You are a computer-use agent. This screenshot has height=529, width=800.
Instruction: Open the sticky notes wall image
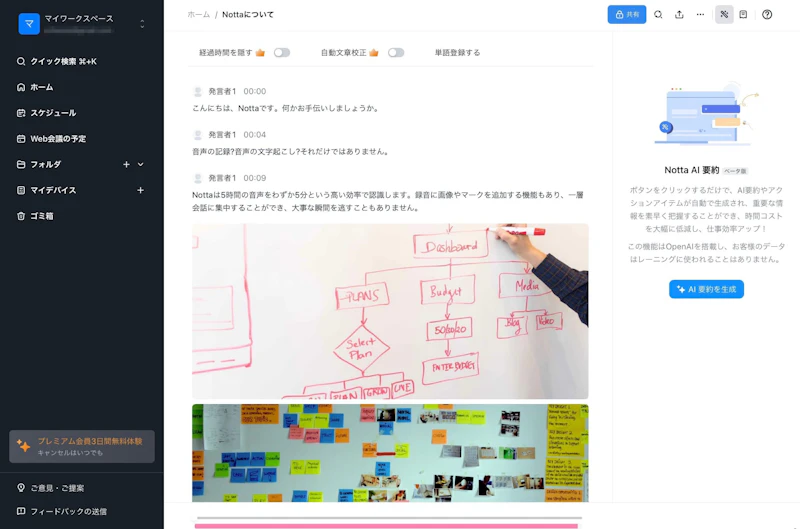click(390, 453)
